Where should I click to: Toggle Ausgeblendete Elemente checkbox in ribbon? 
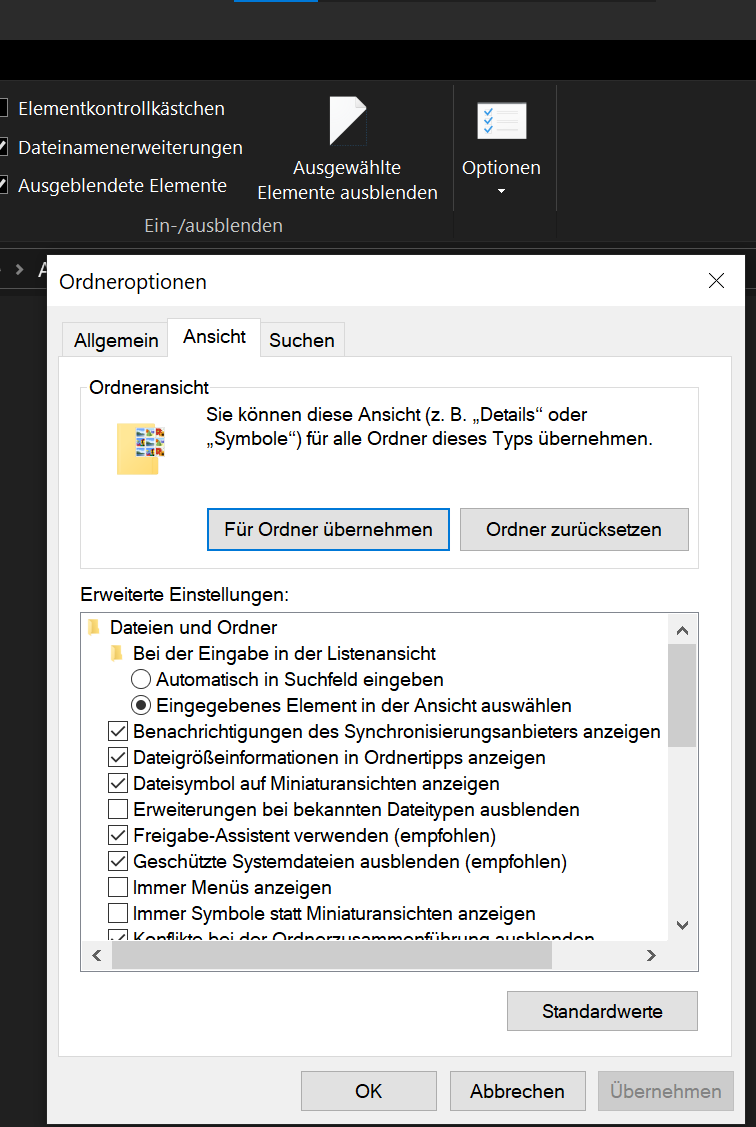point(4,185)
